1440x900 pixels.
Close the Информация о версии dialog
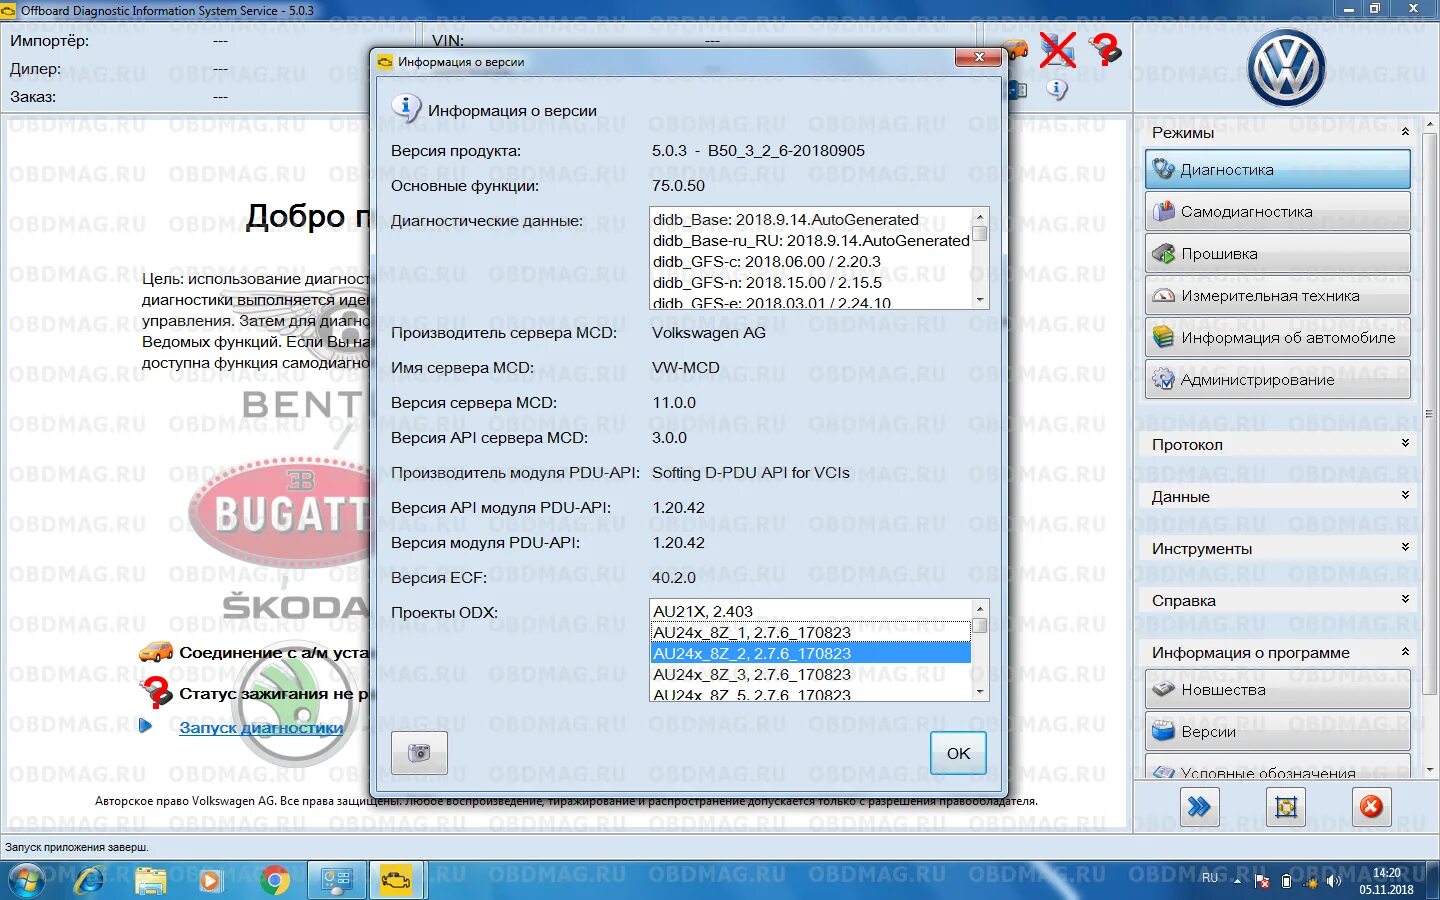coord(979,58)
